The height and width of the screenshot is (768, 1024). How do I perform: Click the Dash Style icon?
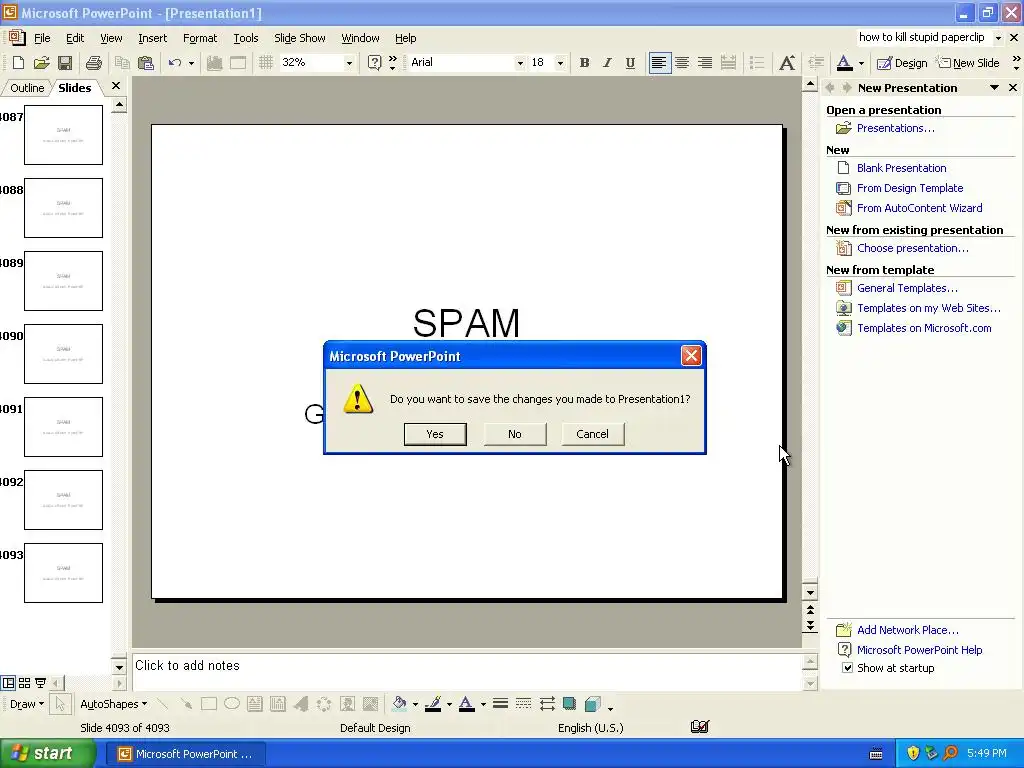click(523, 704)
